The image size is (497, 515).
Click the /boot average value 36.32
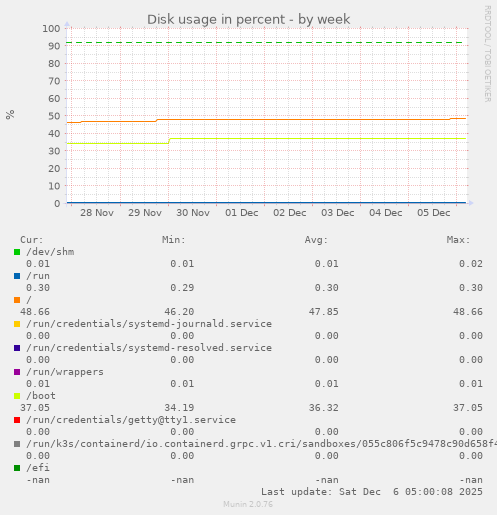coord(324,408)
